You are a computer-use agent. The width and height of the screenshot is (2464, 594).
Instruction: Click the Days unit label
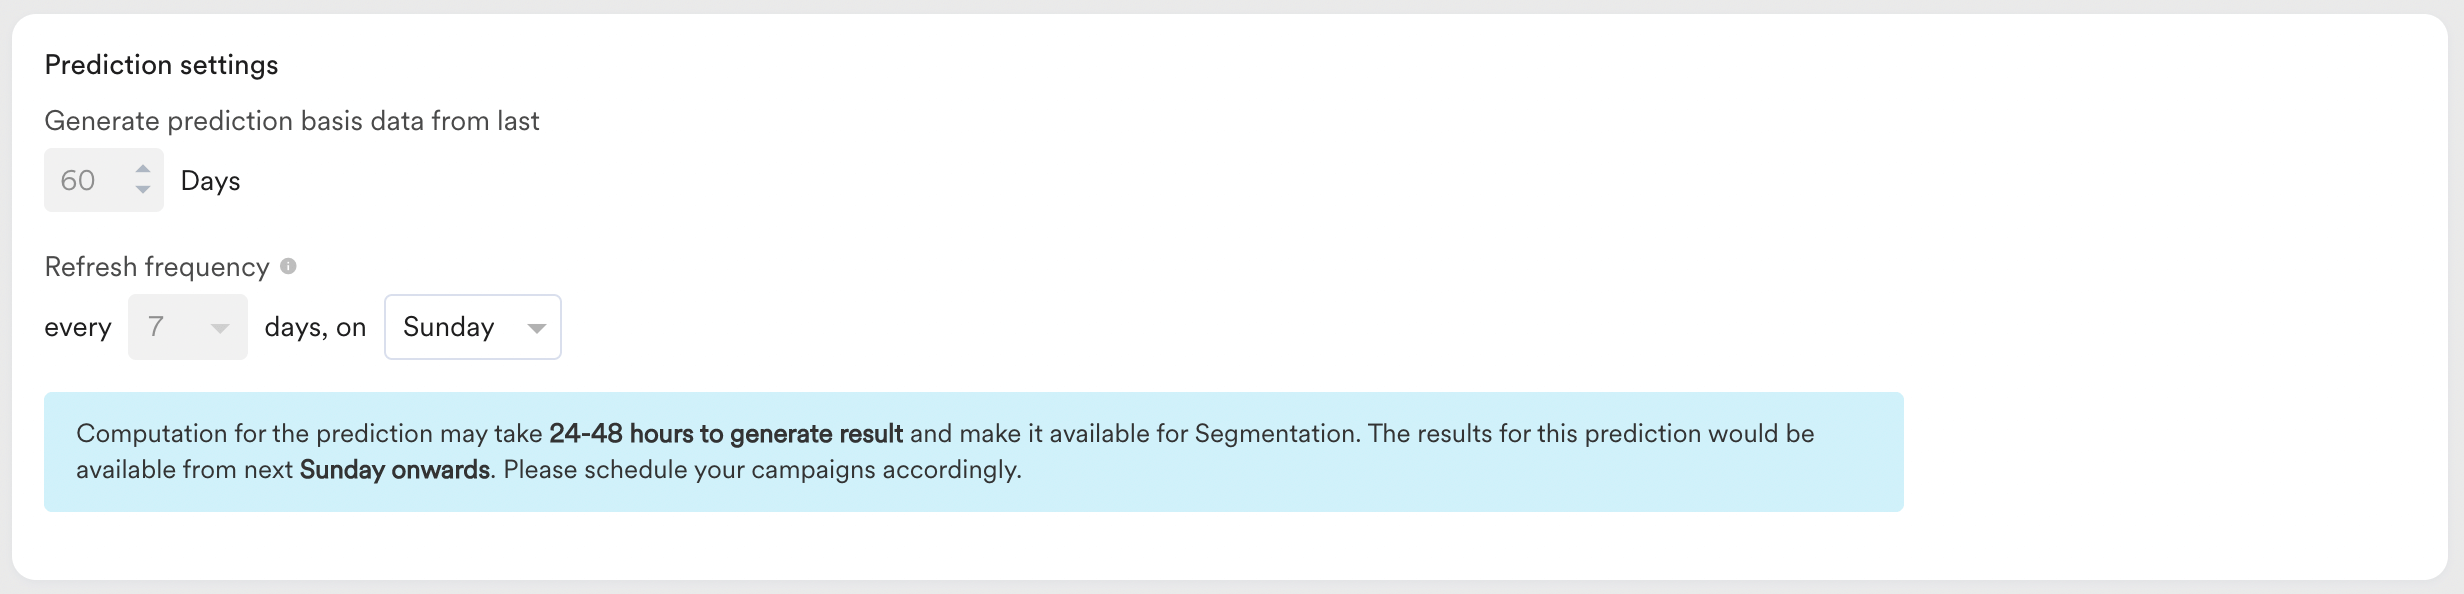210,181
